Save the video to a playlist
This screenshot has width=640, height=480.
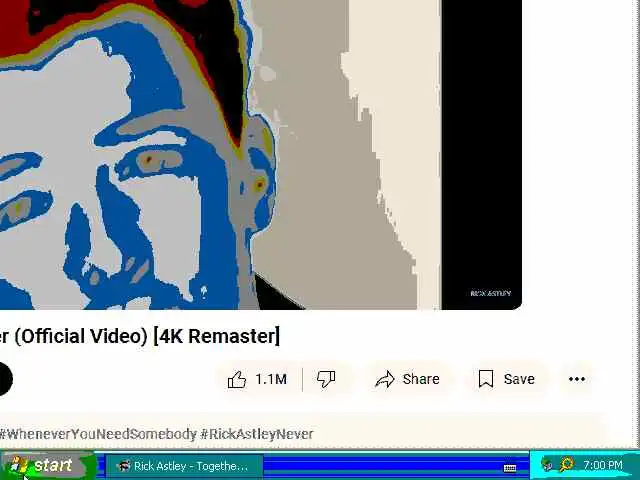pos(507,379)
